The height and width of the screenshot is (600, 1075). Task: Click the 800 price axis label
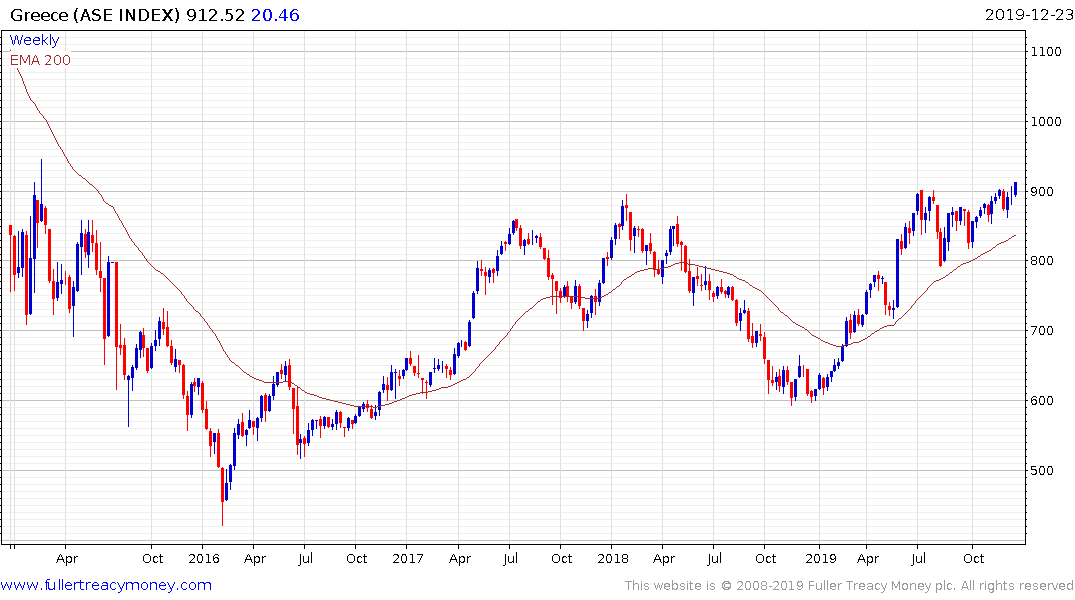tap(1042, 261)
